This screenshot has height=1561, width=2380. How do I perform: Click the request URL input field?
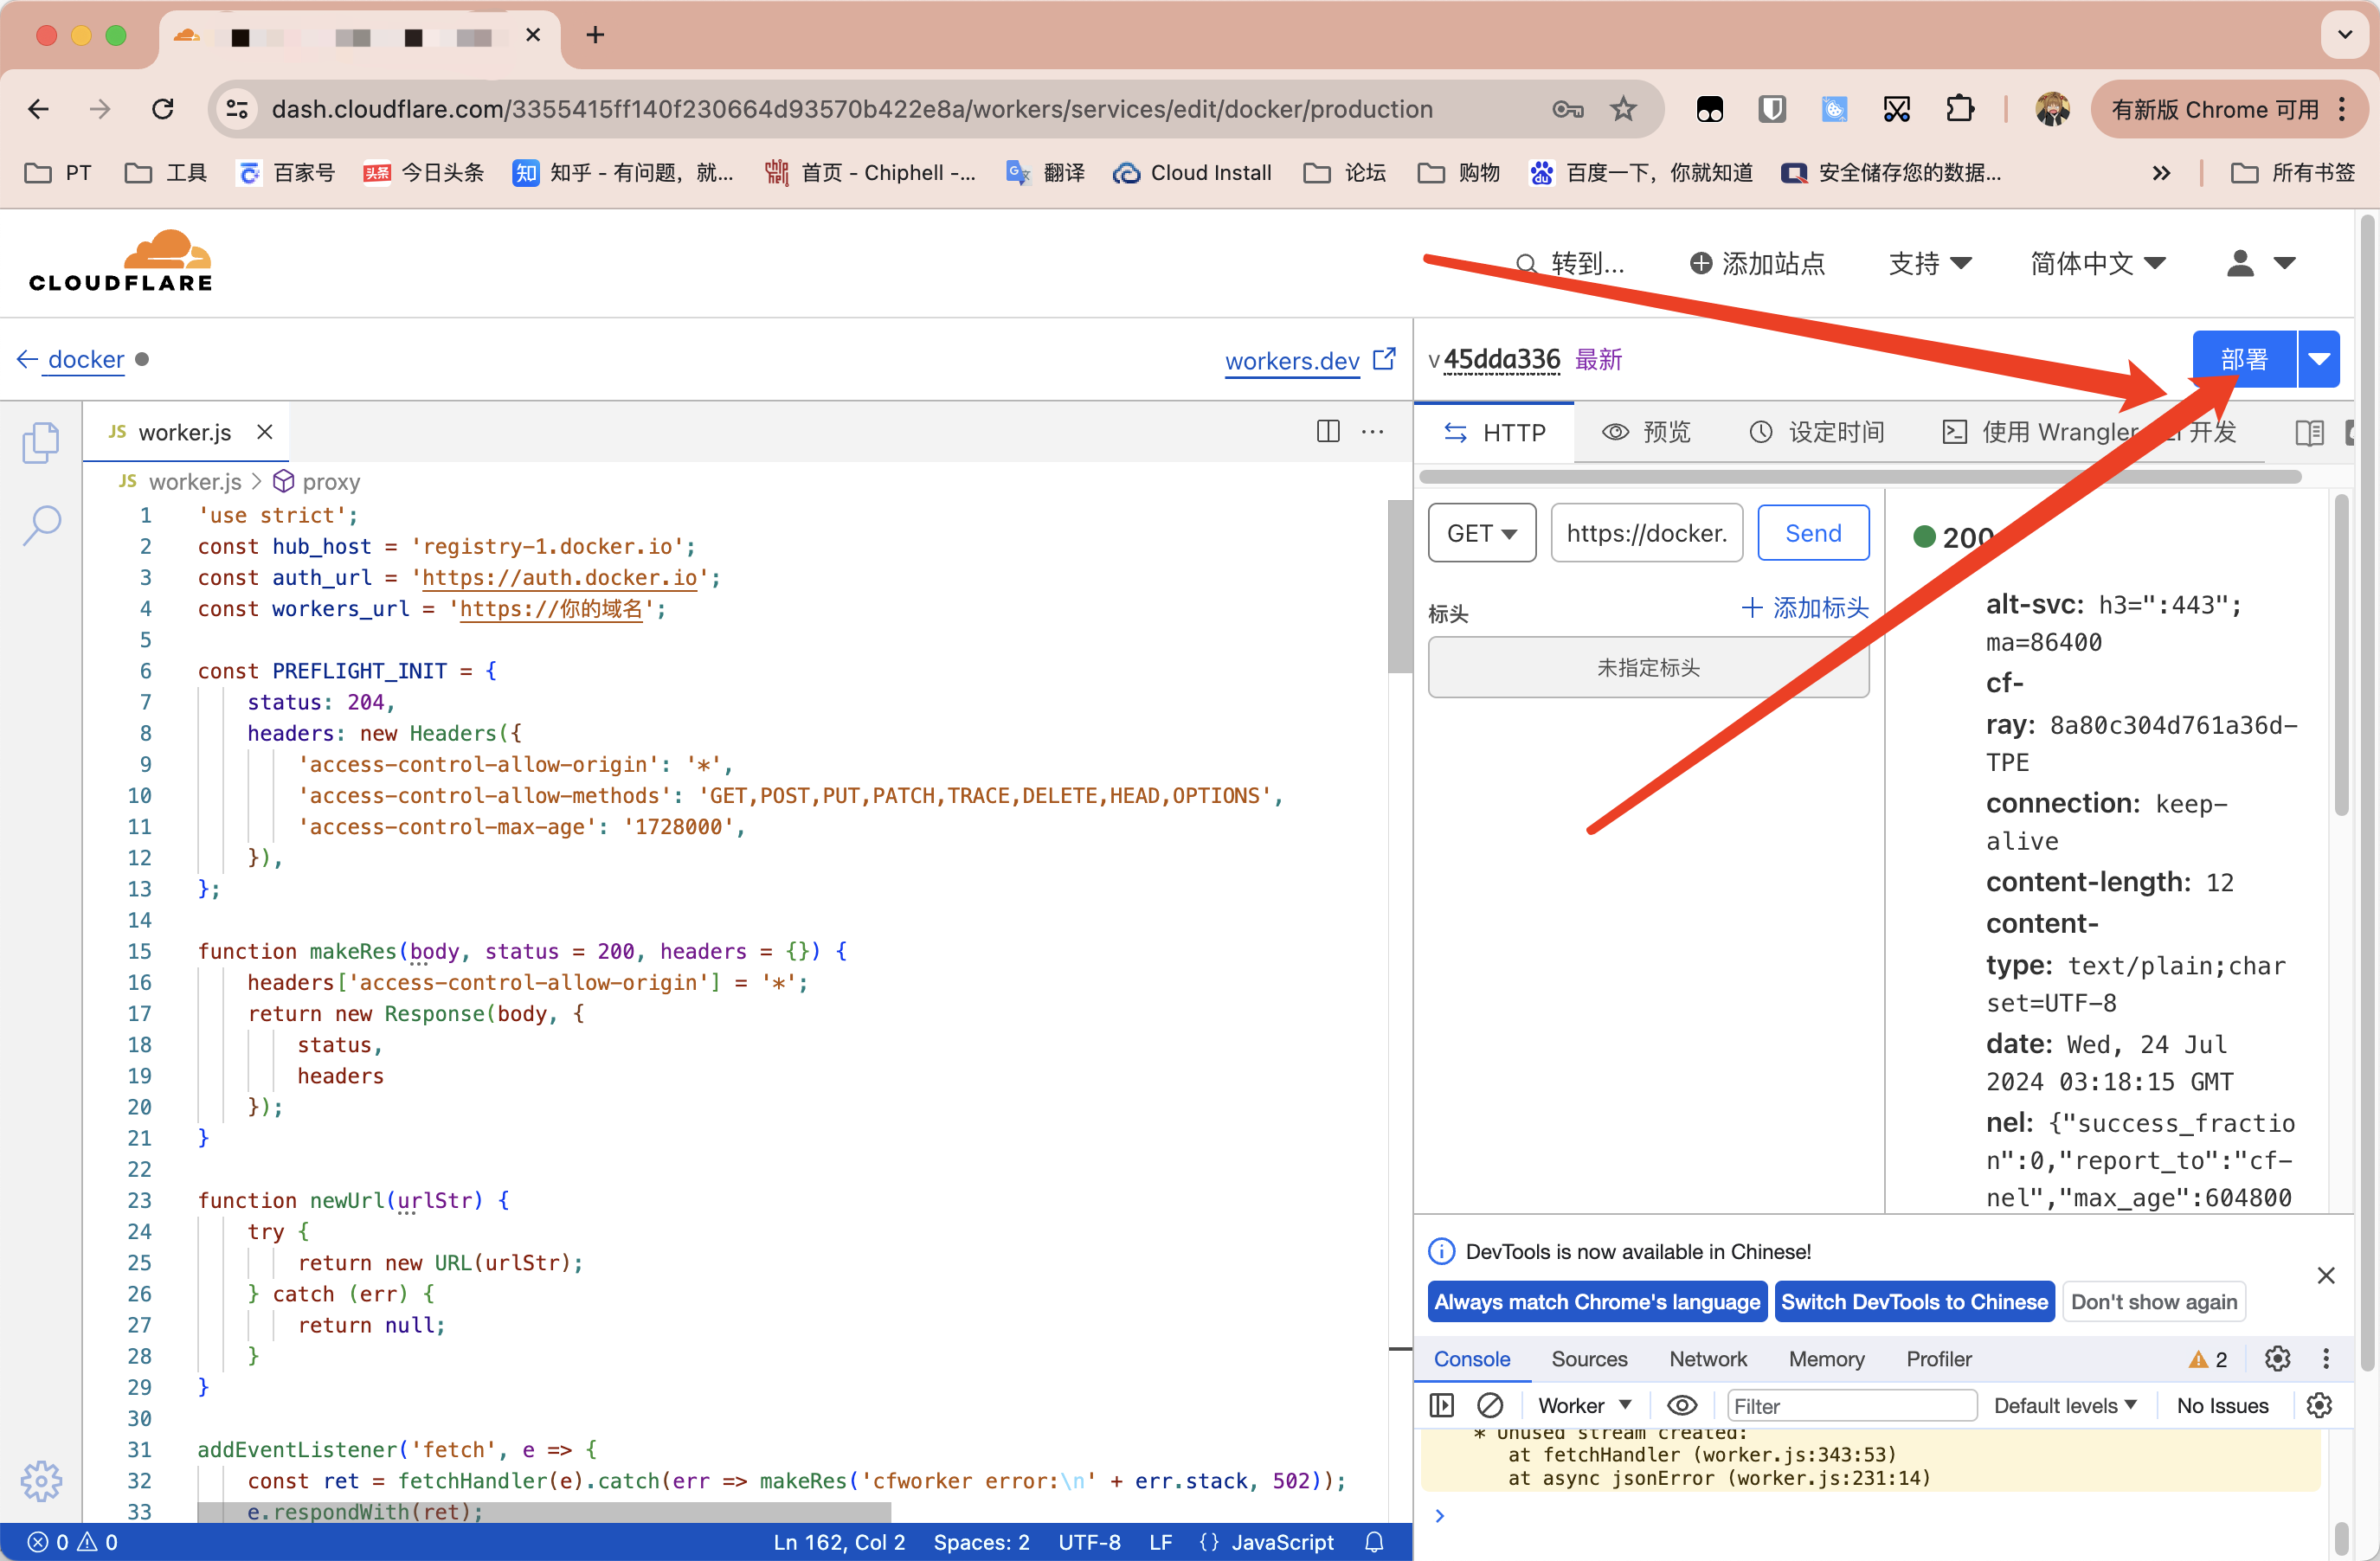click(x=1647, y=533)
